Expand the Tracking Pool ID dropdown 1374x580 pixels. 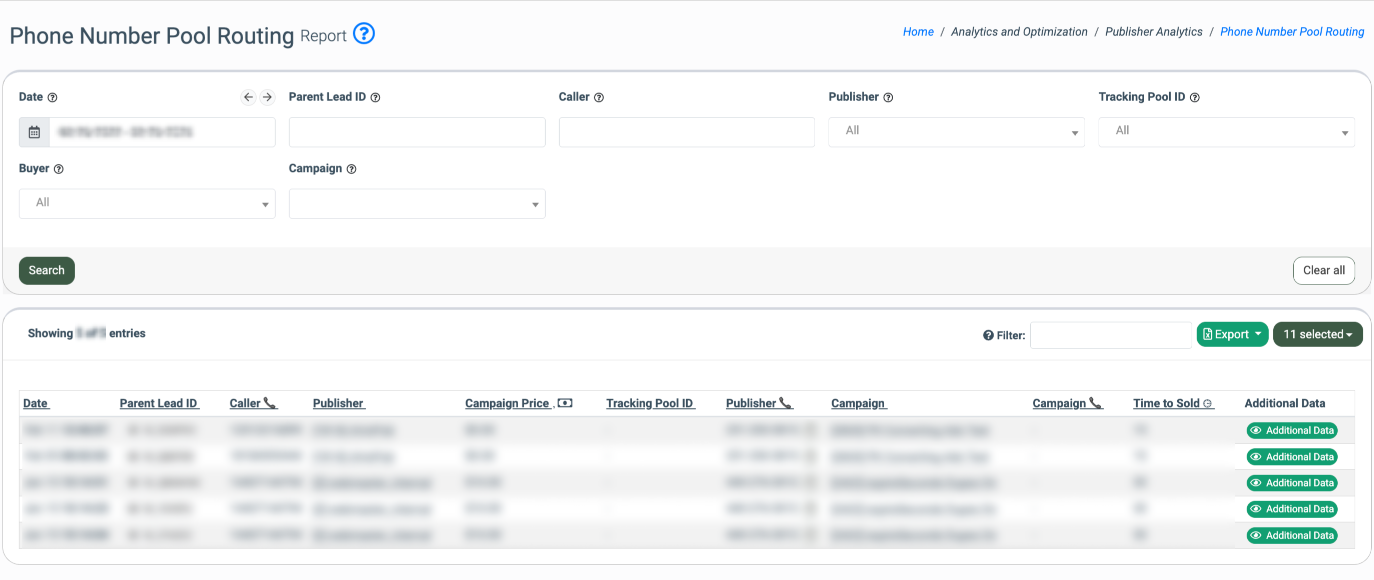[1226, 132]
